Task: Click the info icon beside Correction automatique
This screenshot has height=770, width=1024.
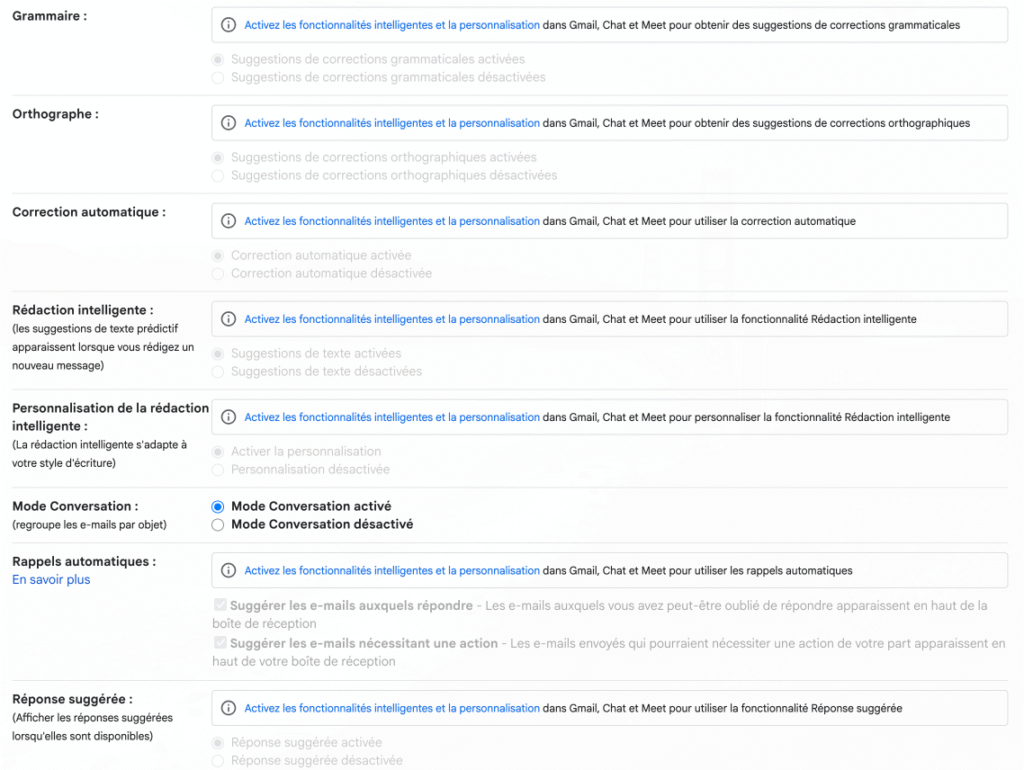Action: (x=228, y=221)
